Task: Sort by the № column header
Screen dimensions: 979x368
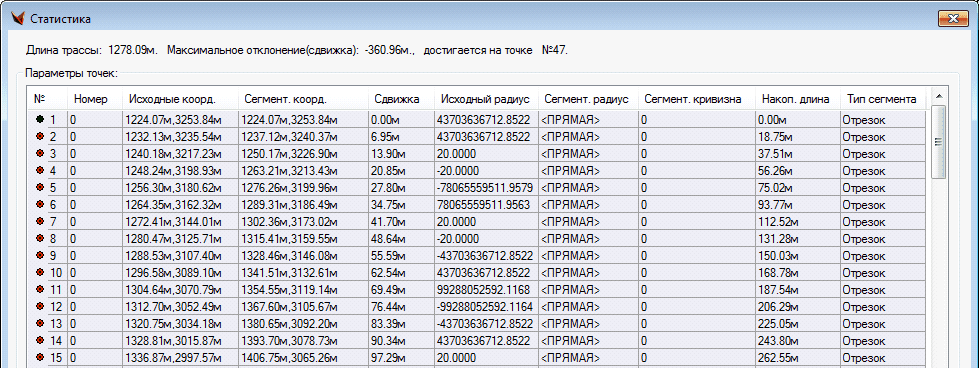Action: (x=47, y=99)
